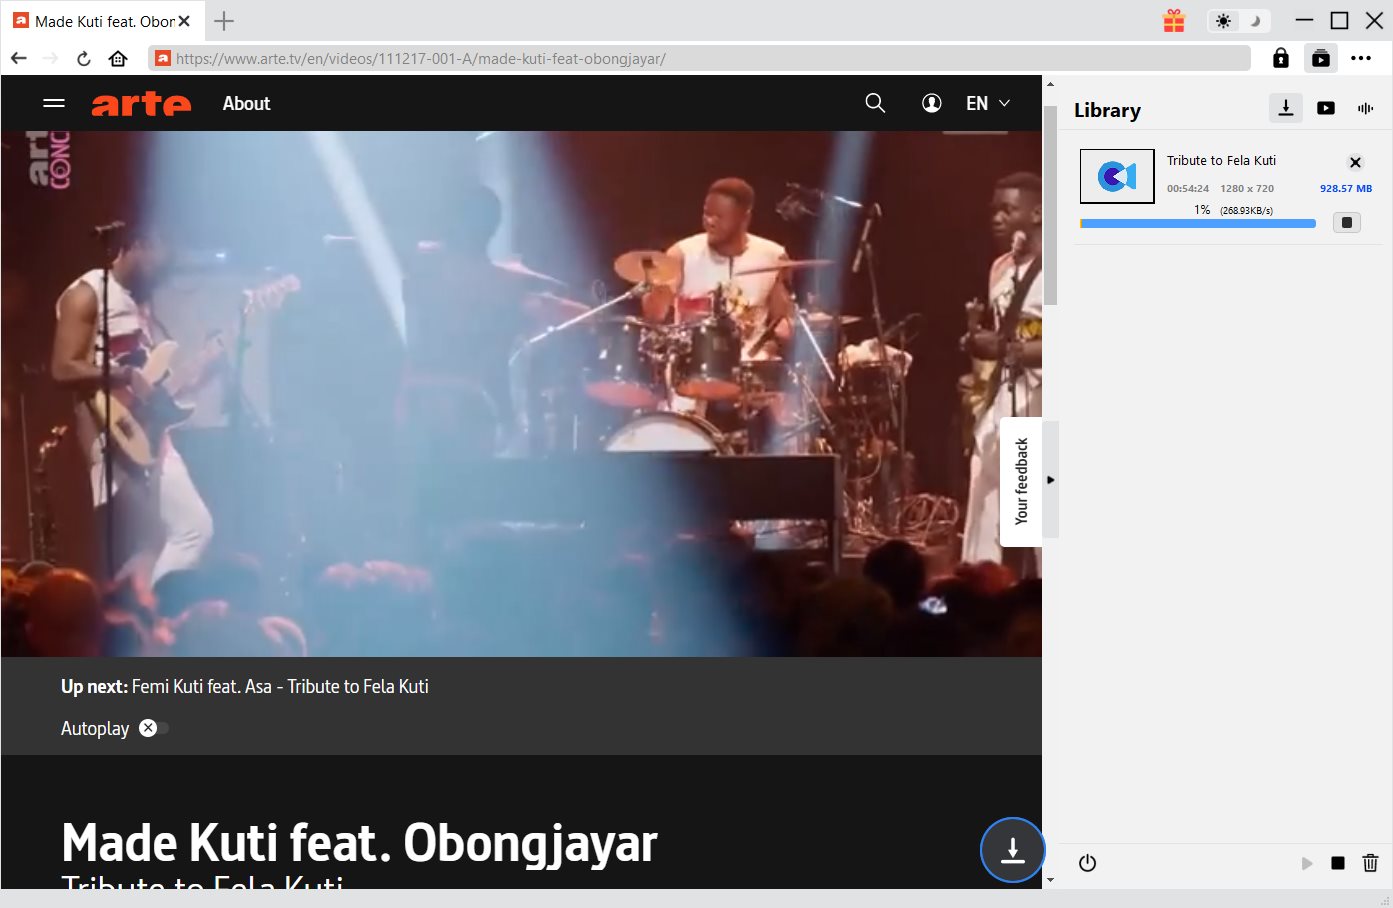Click the blue circular download button

tap(1012, 850)
